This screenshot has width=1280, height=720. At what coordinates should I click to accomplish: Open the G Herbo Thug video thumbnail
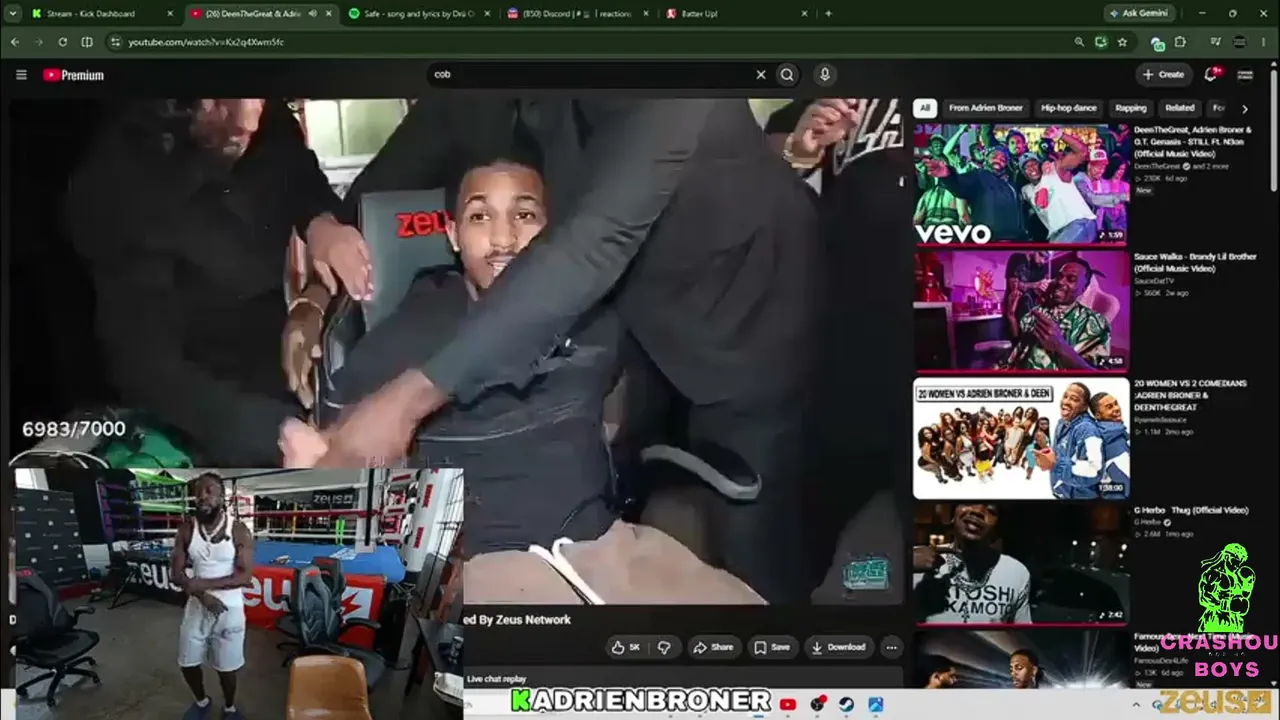(1021, 563)
